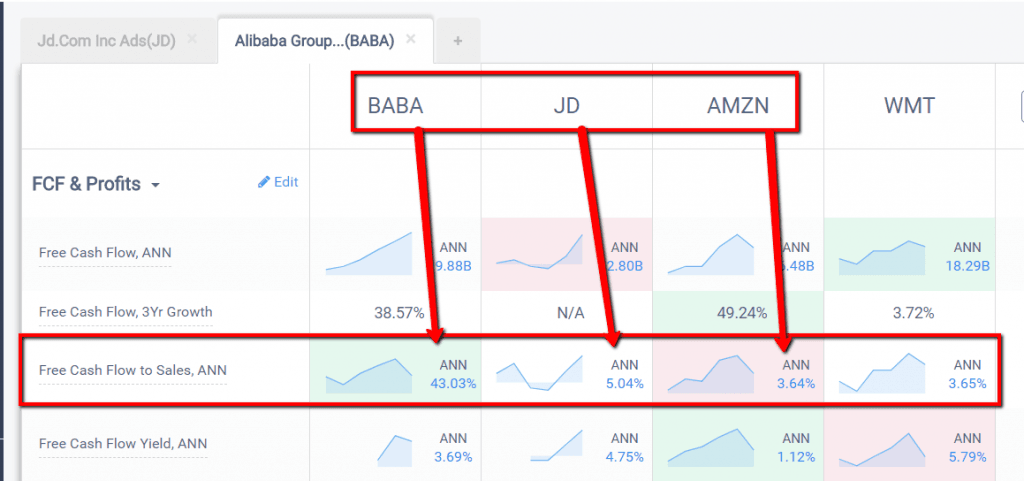Open WMT Free Cash Flow sparkline chart
The height and width of the screenshot is (481, 1024).
tap(883, 257)
